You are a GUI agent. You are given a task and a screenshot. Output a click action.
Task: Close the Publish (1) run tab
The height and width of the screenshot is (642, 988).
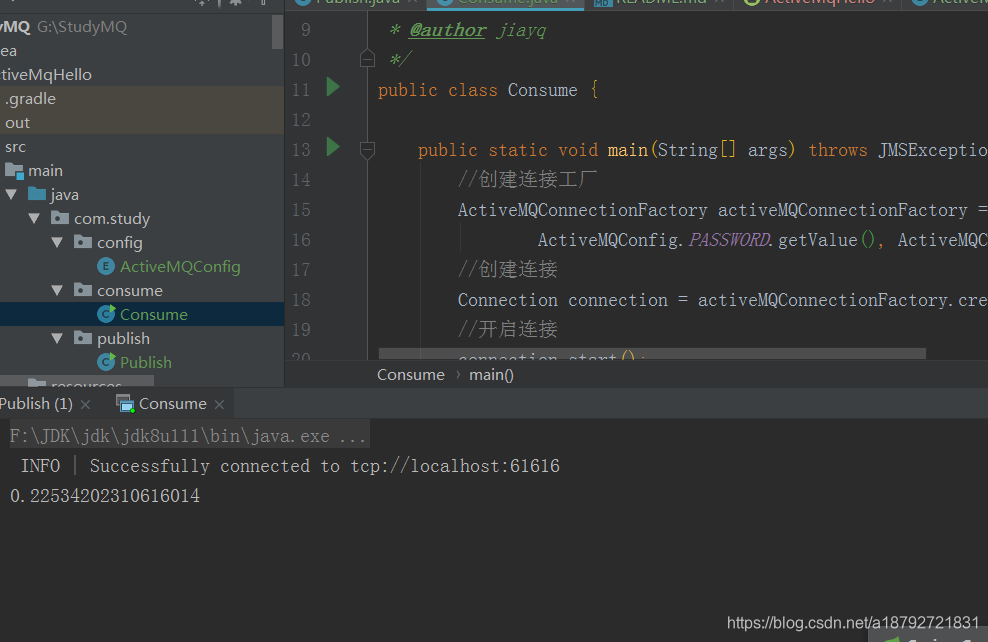coord(86,404)
